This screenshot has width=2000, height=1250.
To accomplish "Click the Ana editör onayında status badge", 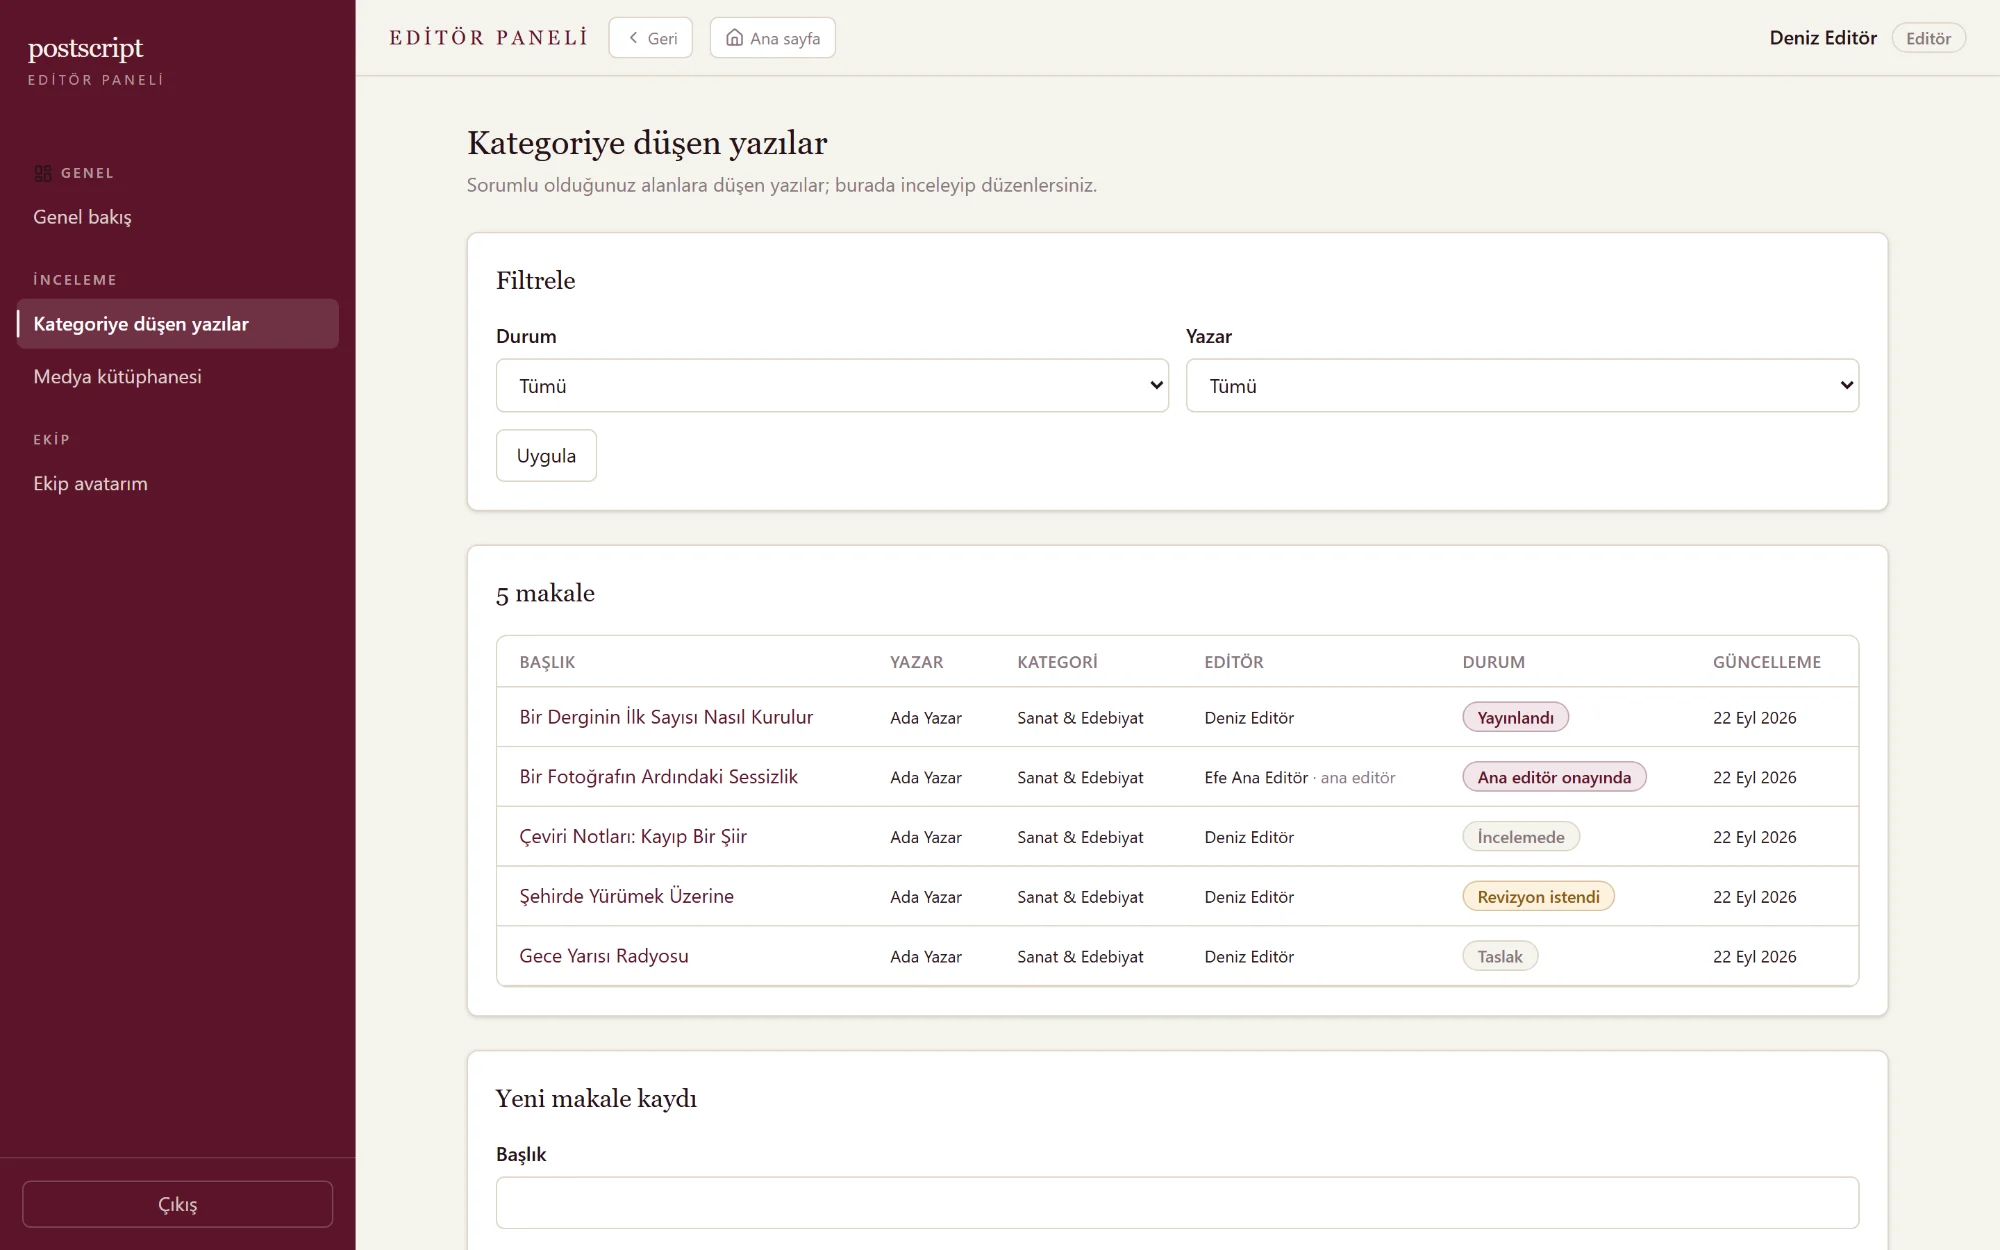I will (x=1554, y=777).
